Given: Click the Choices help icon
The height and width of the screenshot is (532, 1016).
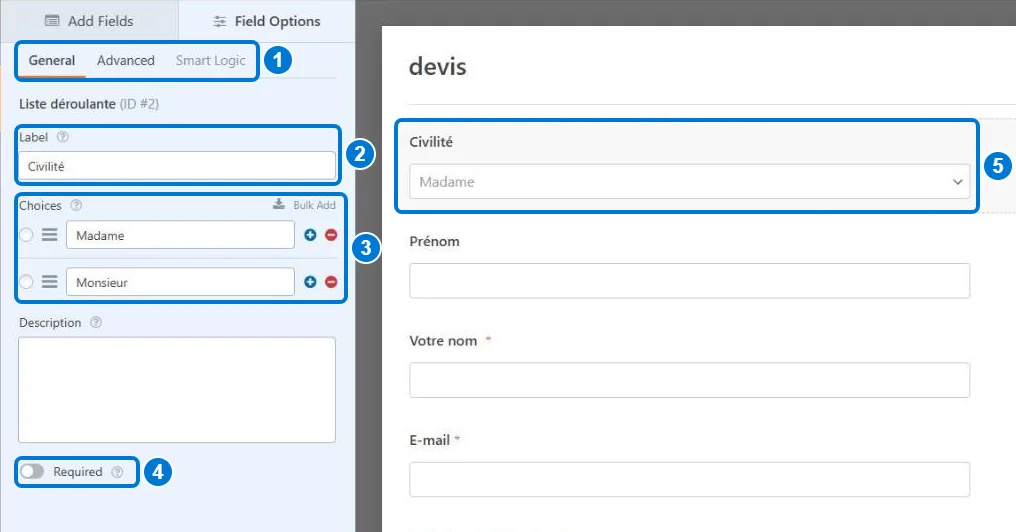Looking at the screenshot, I should 76,205.
